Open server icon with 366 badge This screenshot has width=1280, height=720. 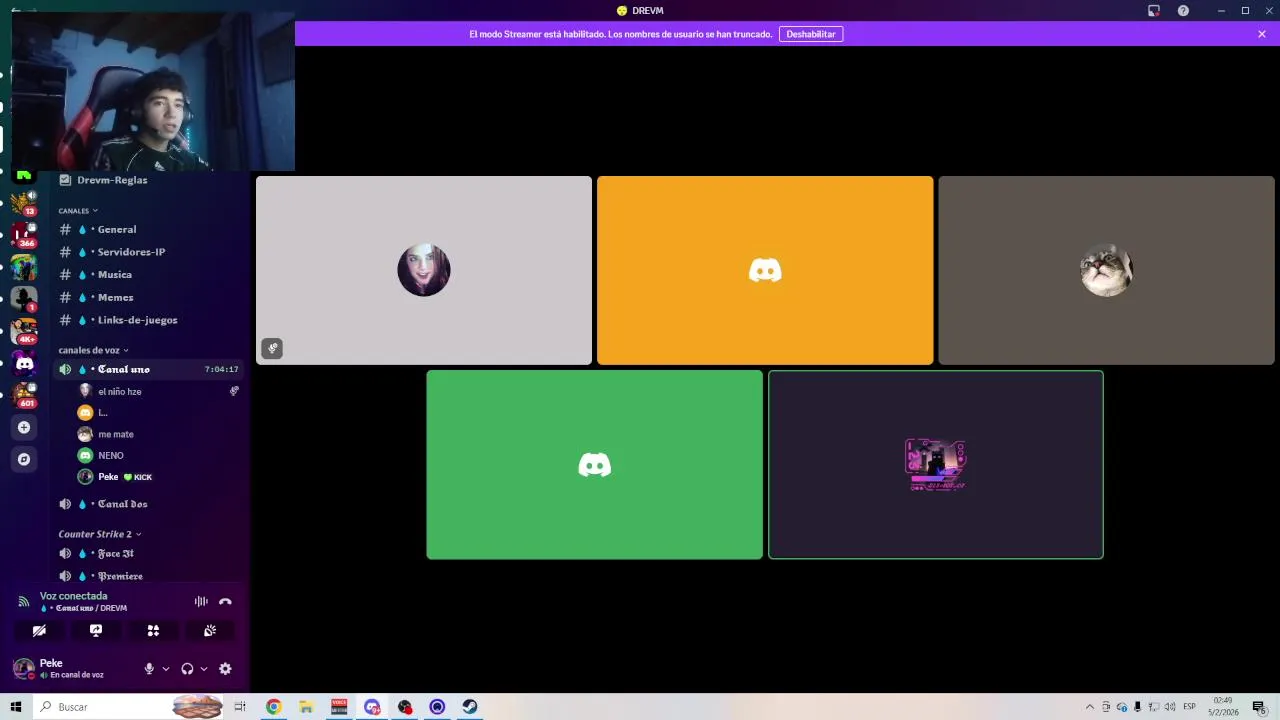[x=23, y=236]
